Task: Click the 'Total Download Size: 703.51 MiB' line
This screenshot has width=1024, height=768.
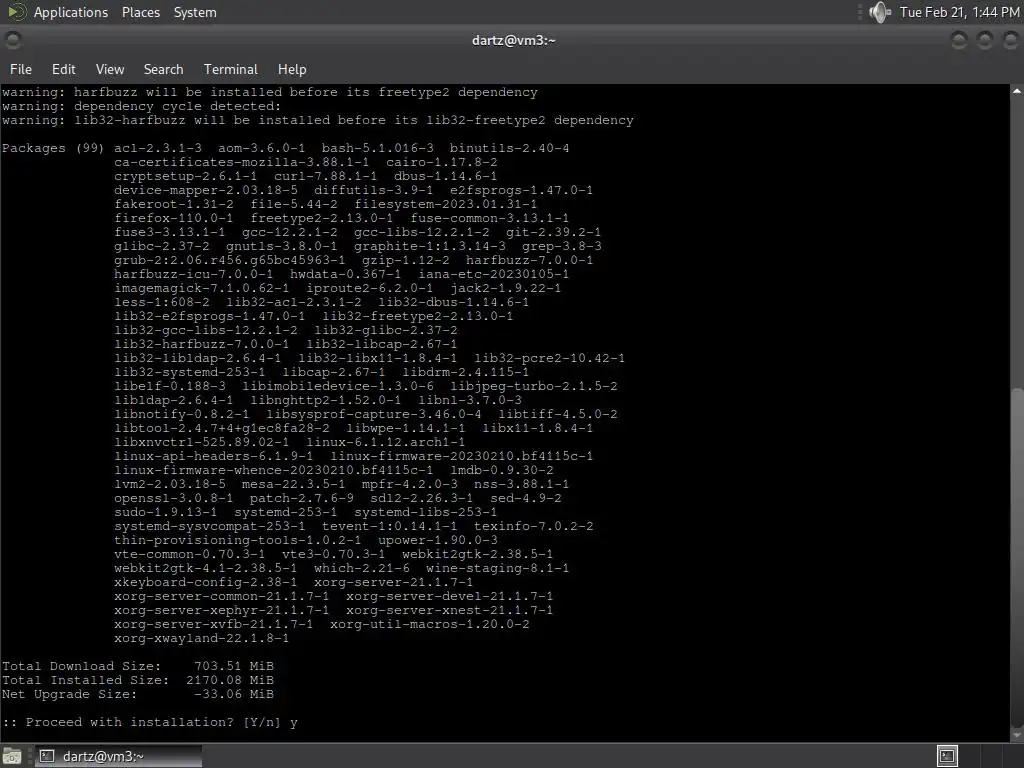Action: (x=138, y=666)
